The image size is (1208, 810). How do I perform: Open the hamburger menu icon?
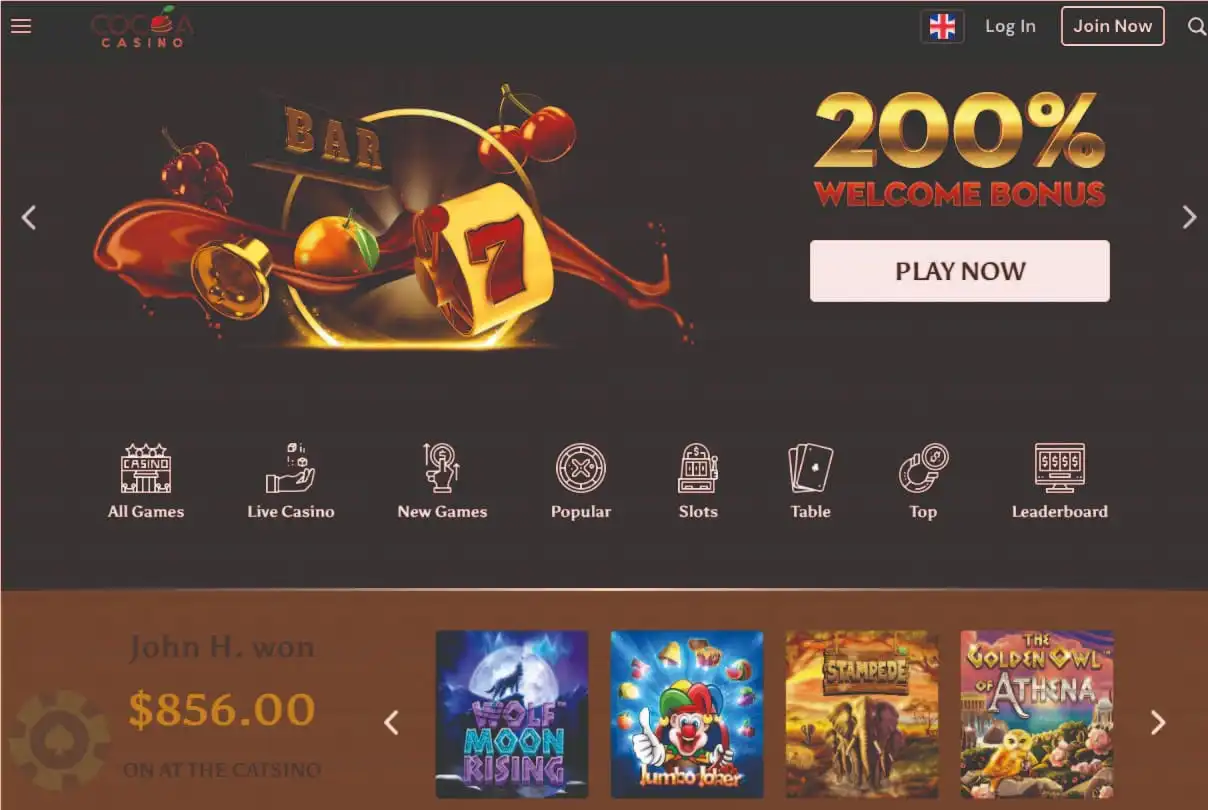21,26
